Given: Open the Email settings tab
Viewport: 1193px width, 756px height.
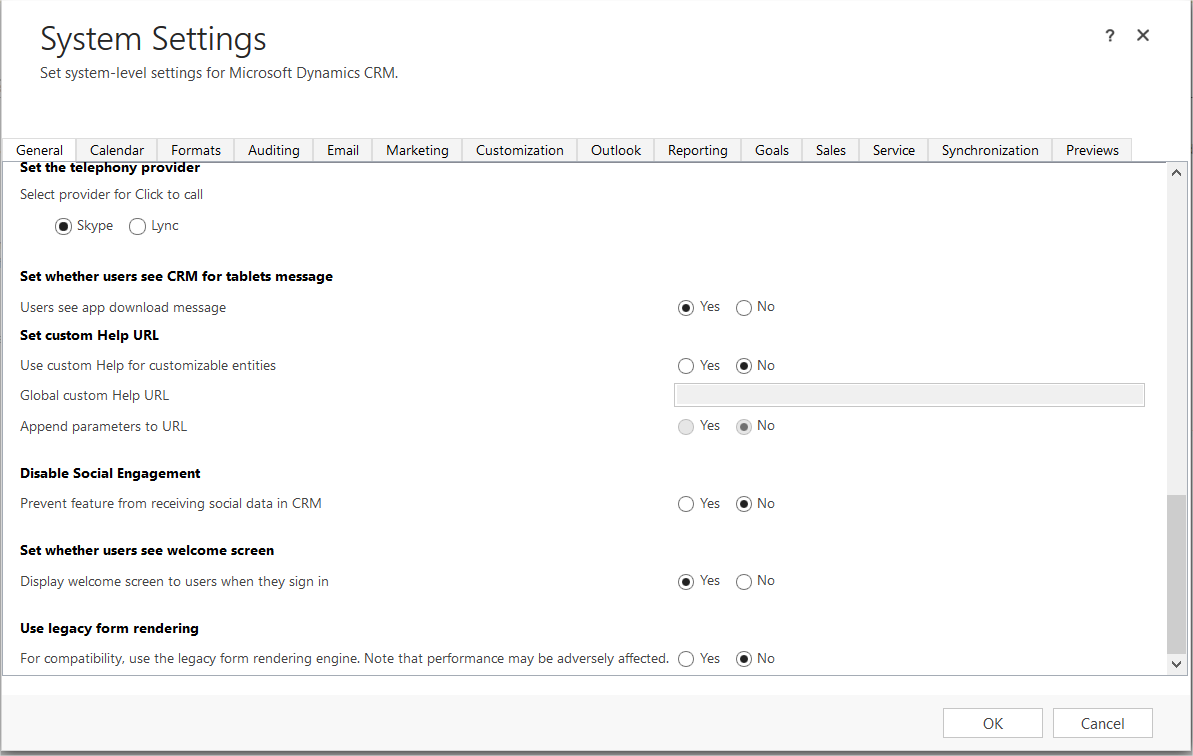Looking at the screenshot, I should (x=342, y=150).
